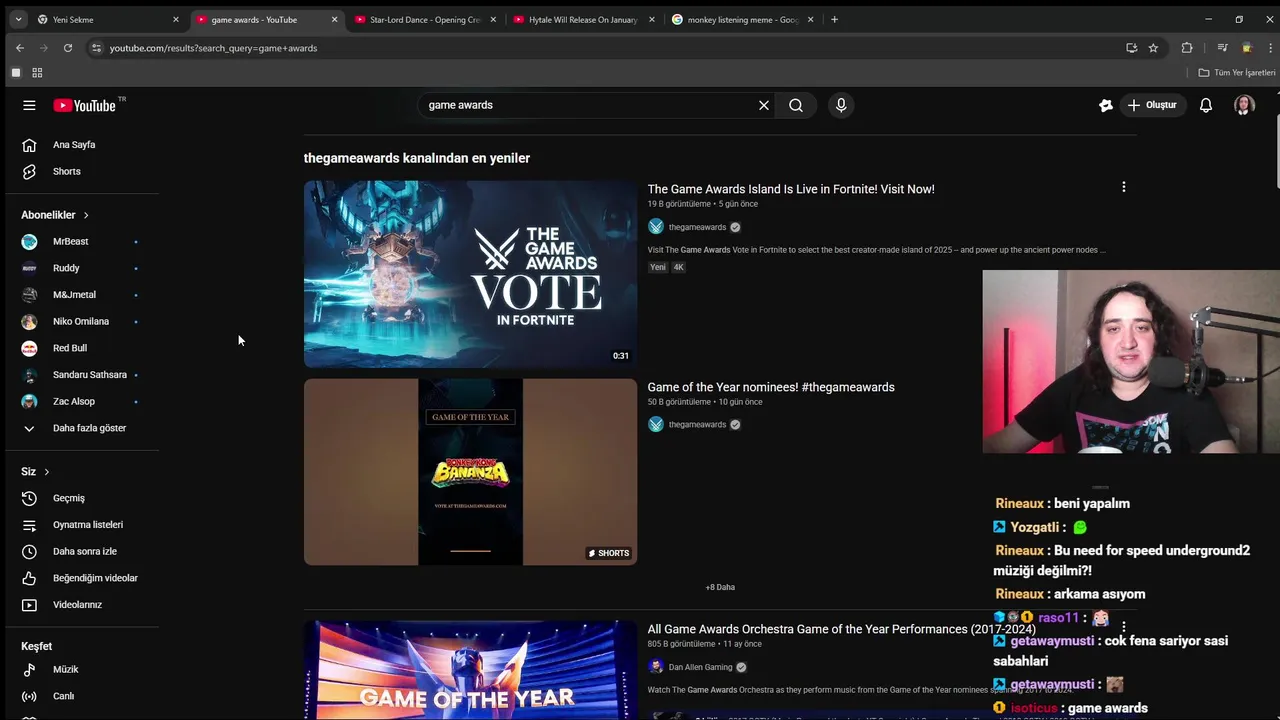Viewport: 1280px width, 720px height.
Task: Activate voice search microphone icon
Action: click(841, 105)
